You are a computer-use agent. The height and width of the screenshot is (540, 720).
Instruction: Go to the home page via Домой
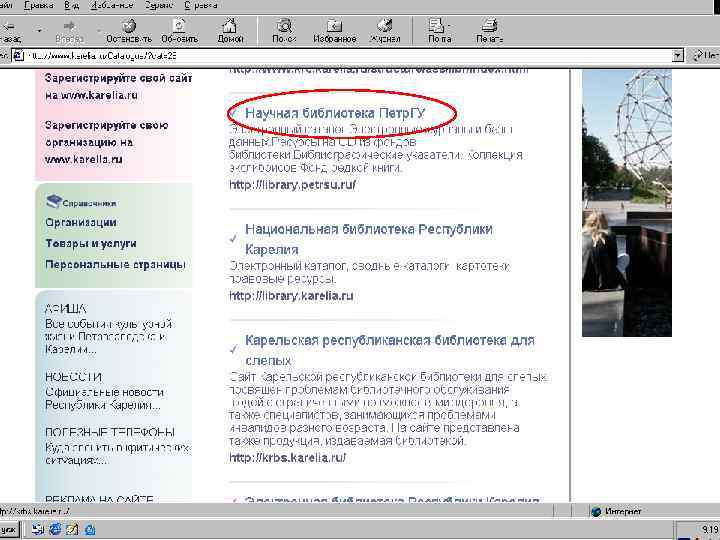(x=230, y=30)
